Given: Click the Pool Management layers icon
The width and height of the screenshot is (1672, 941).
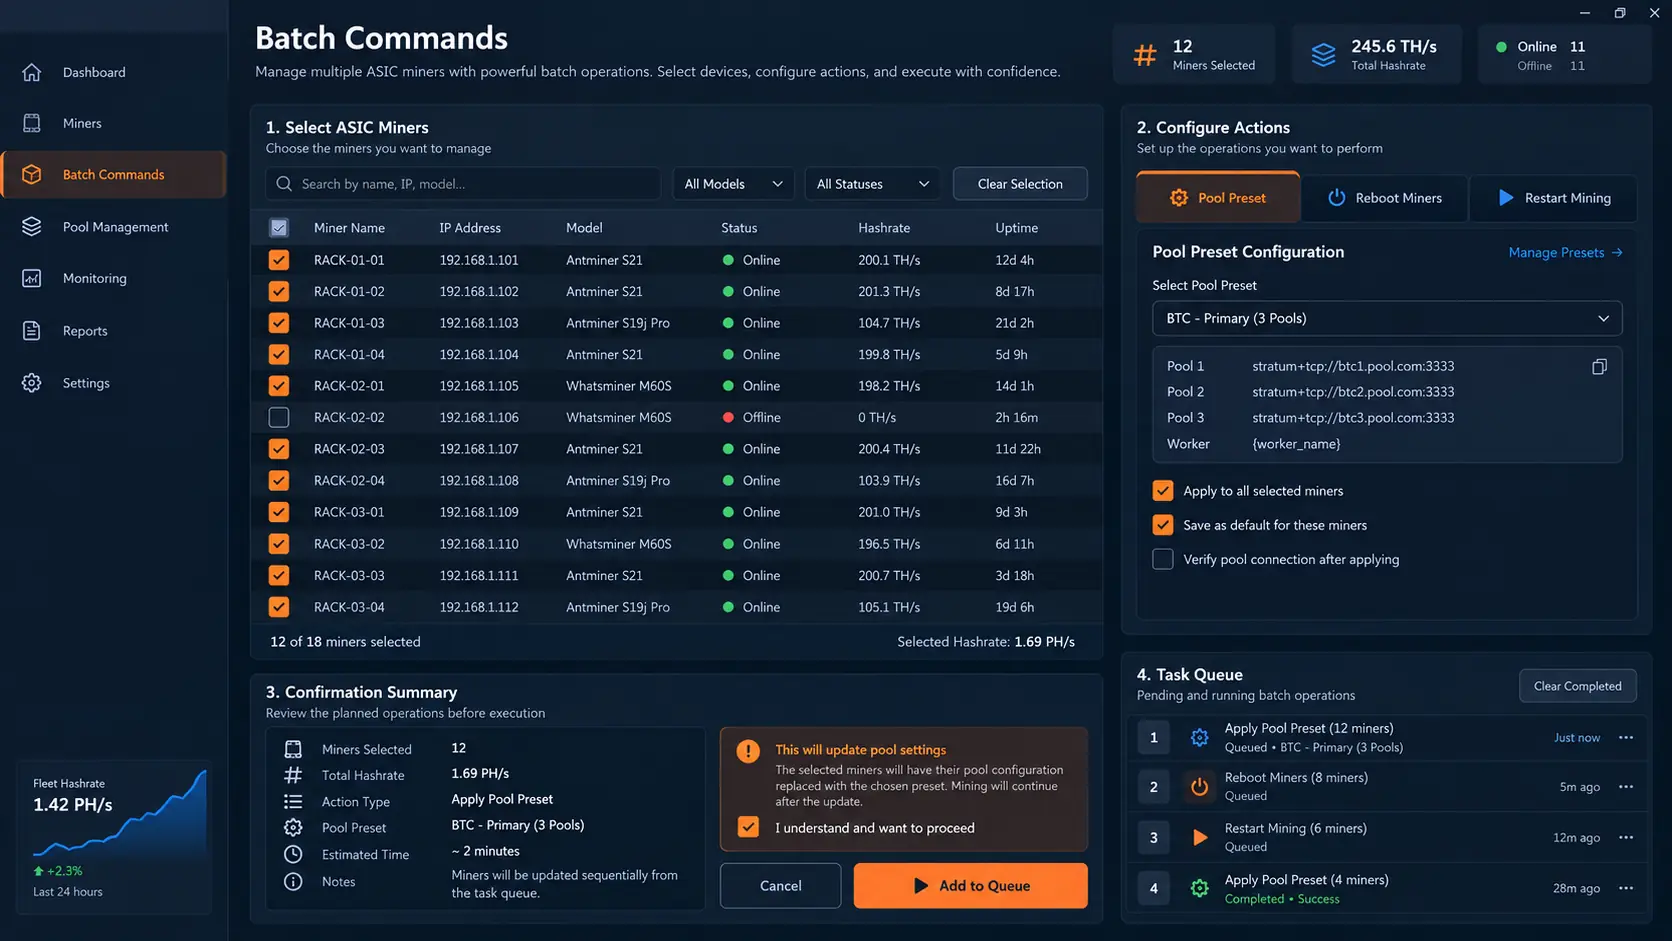Looking at the screenshot, I should (32, 227).
